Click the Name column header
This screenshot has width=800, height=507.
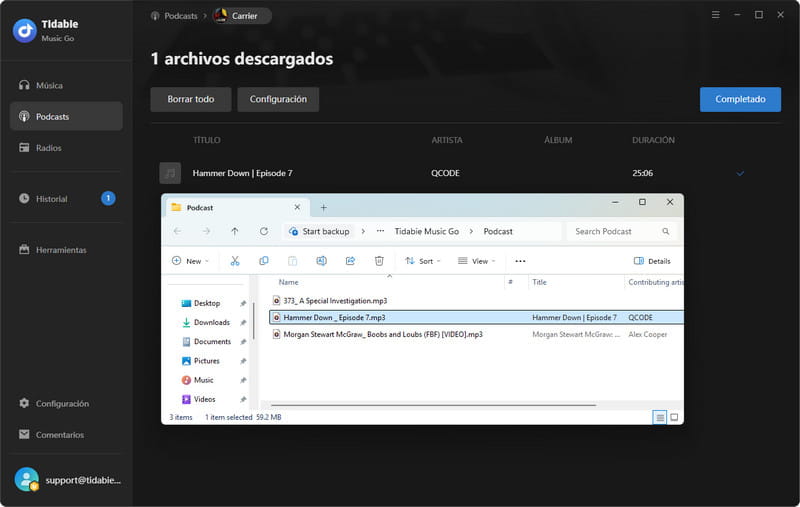pyautogui.click(x=288, y=282)
